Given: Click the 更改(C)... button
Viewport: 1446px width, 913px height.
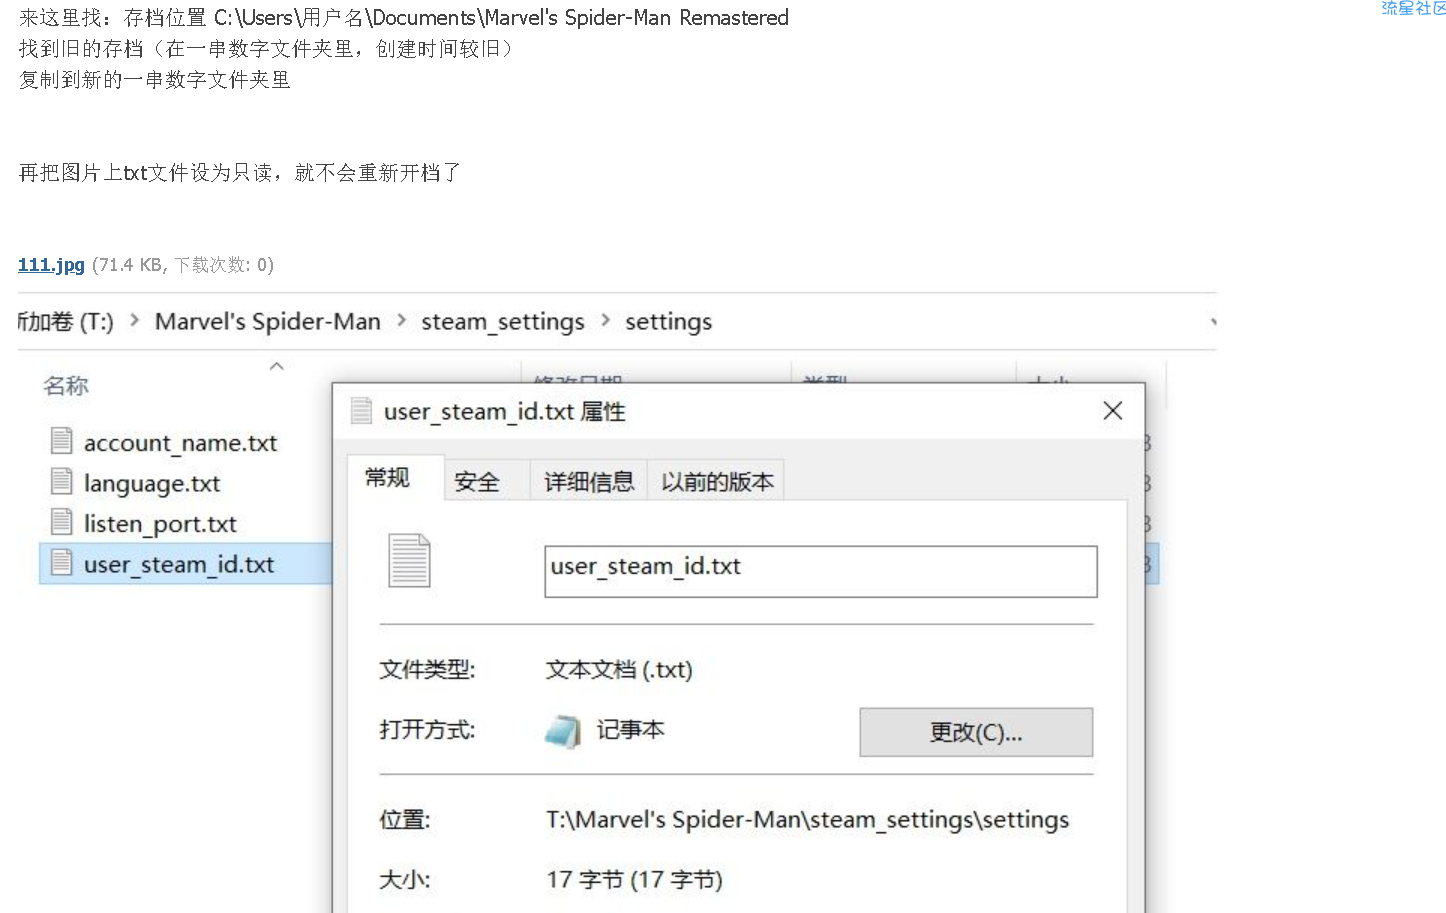Looking at the screenshot, I should [x=976, y=733].
